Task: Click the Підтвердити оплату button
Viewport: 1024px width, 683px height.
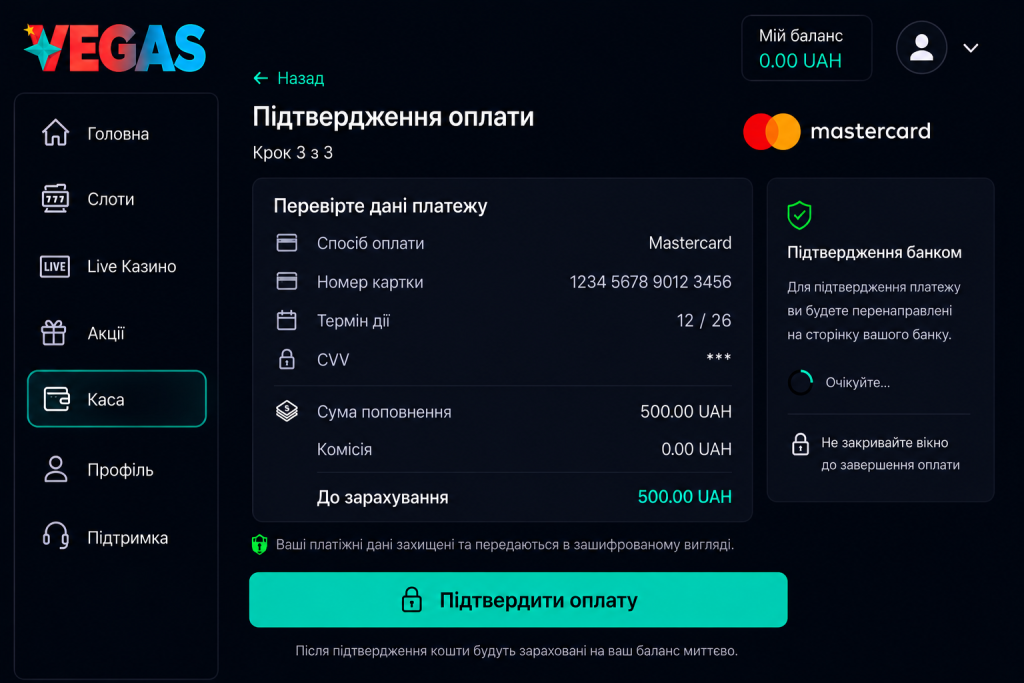Action: click(518, 600)
